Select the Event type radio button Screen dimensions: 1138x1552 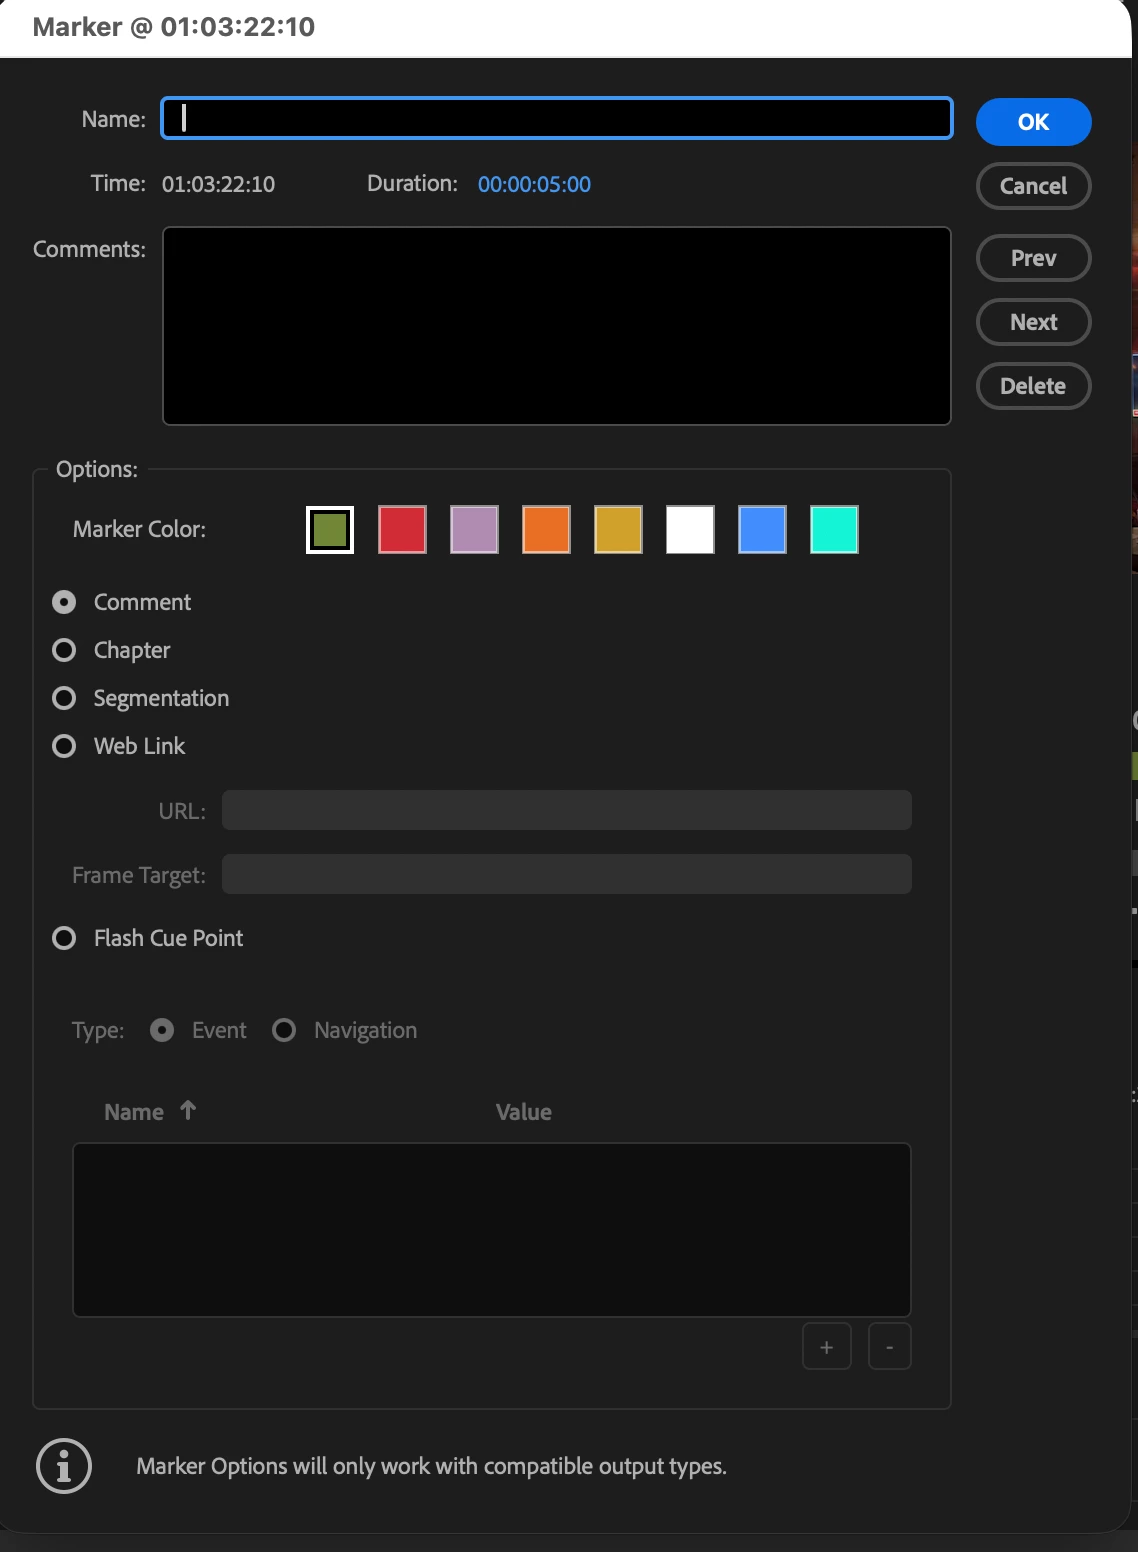click(x=162, y=1030)
